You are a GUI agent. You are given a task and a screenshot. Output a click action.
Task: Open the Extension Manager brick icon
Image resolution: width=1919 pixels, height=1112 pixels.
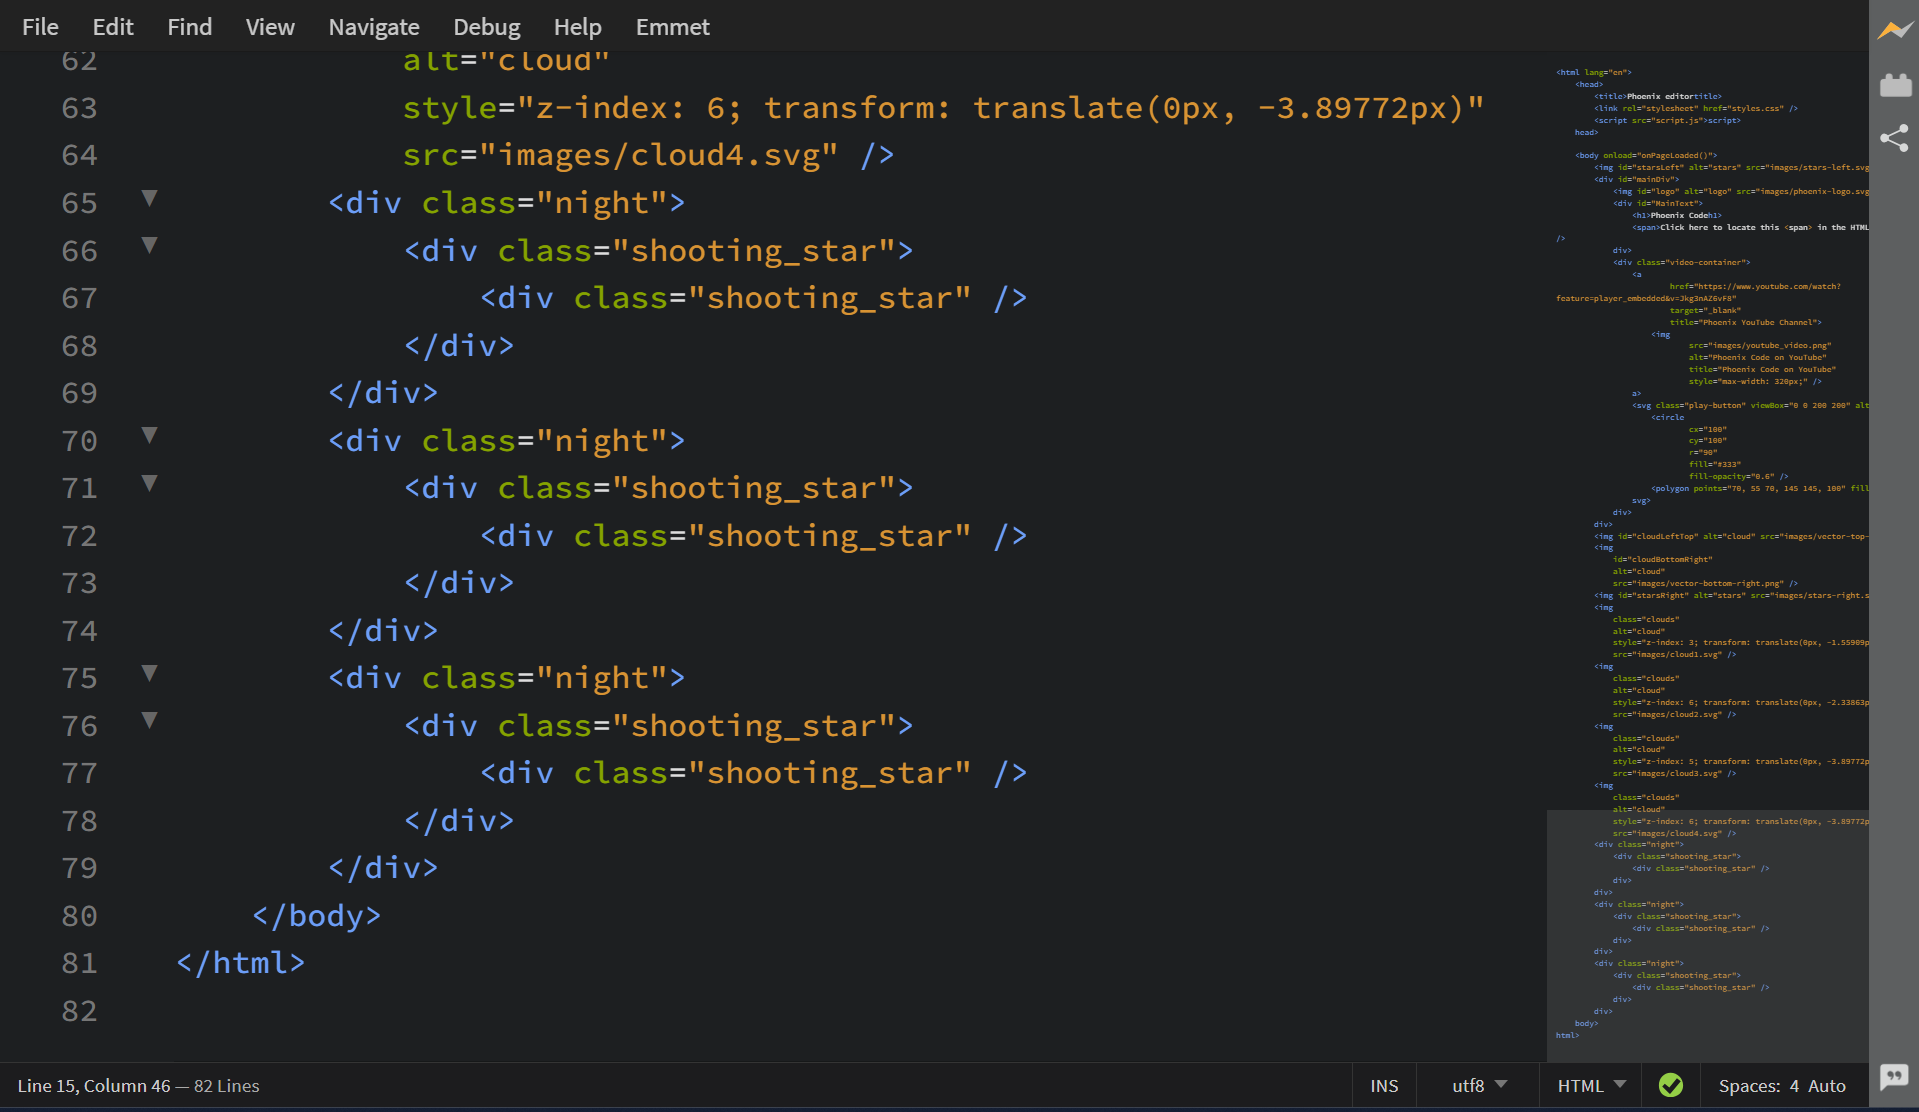[x=1894, y=85]
